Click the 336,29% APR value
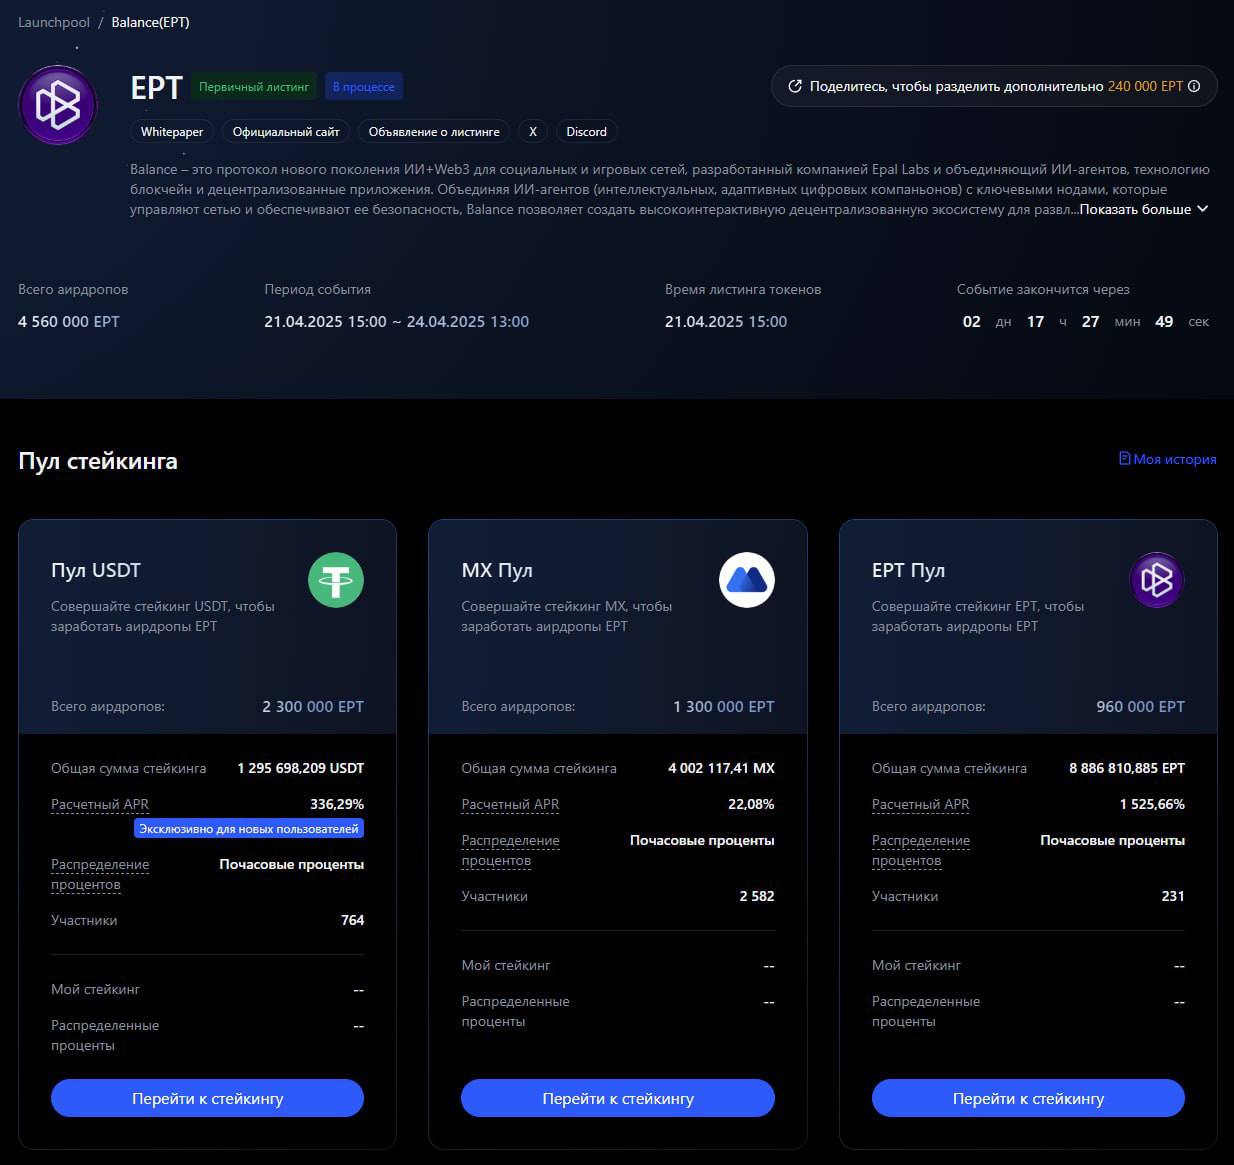The height and width of the screenshot is (1165, 1234). coord(337,804)
